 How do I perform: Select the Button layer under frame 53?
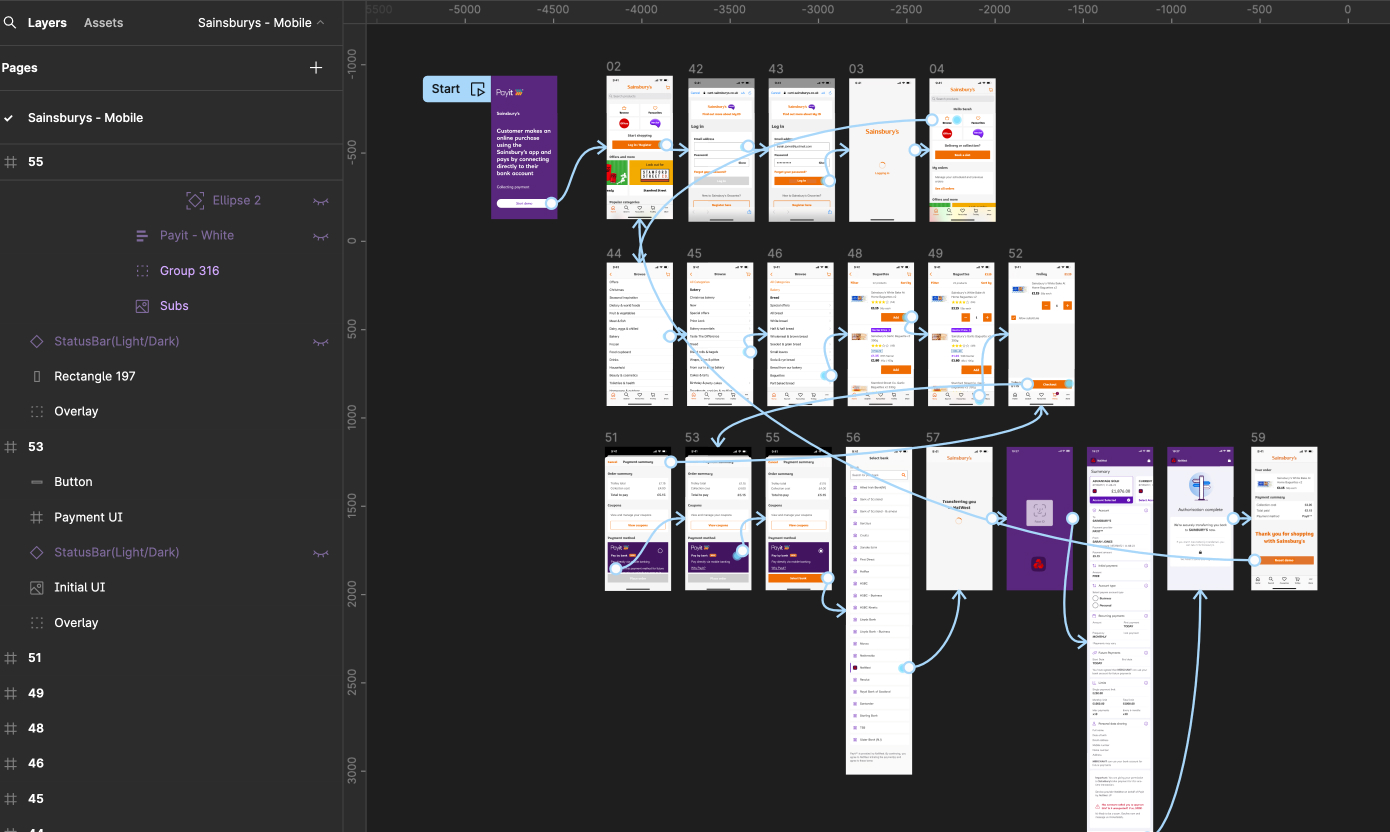click(73, 481)
